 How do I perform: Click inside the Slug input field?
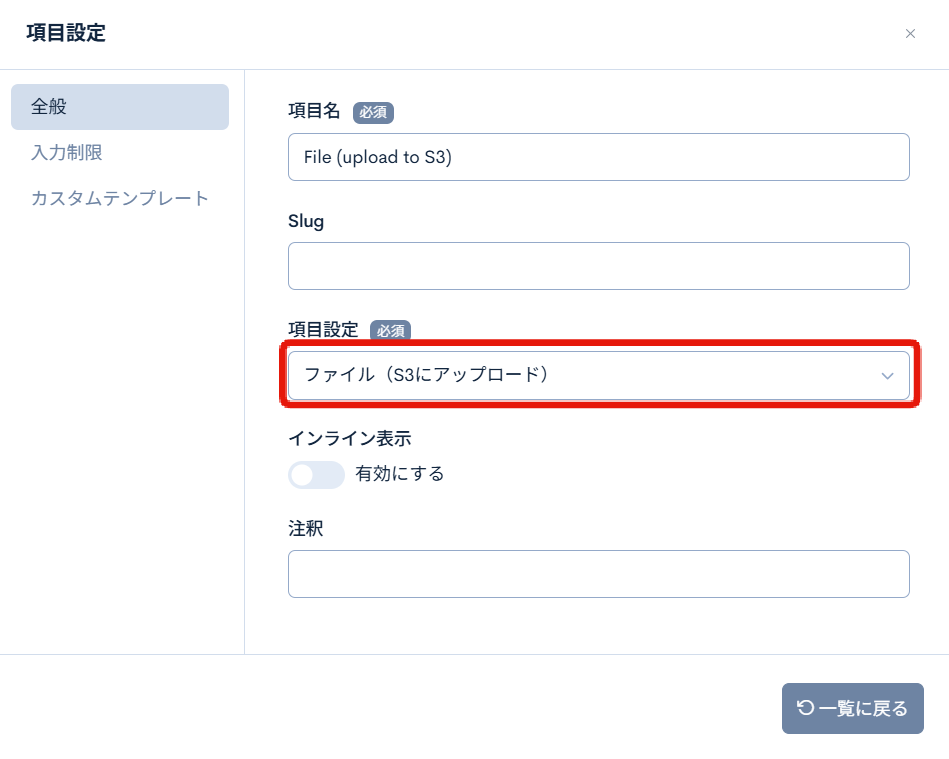598,265
